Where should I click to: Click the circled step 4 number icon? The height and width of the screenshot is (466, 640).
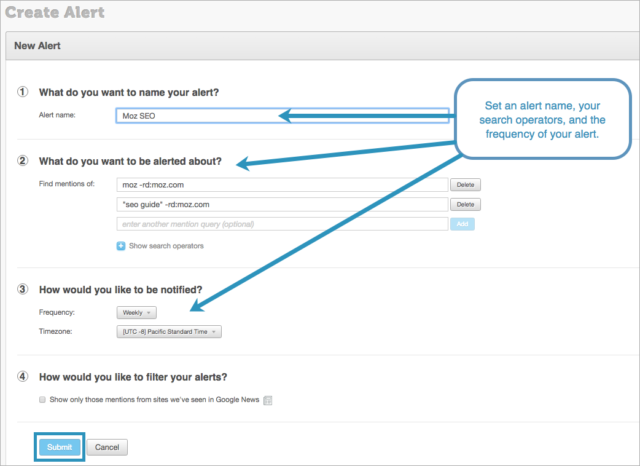[x=23, y=377]
